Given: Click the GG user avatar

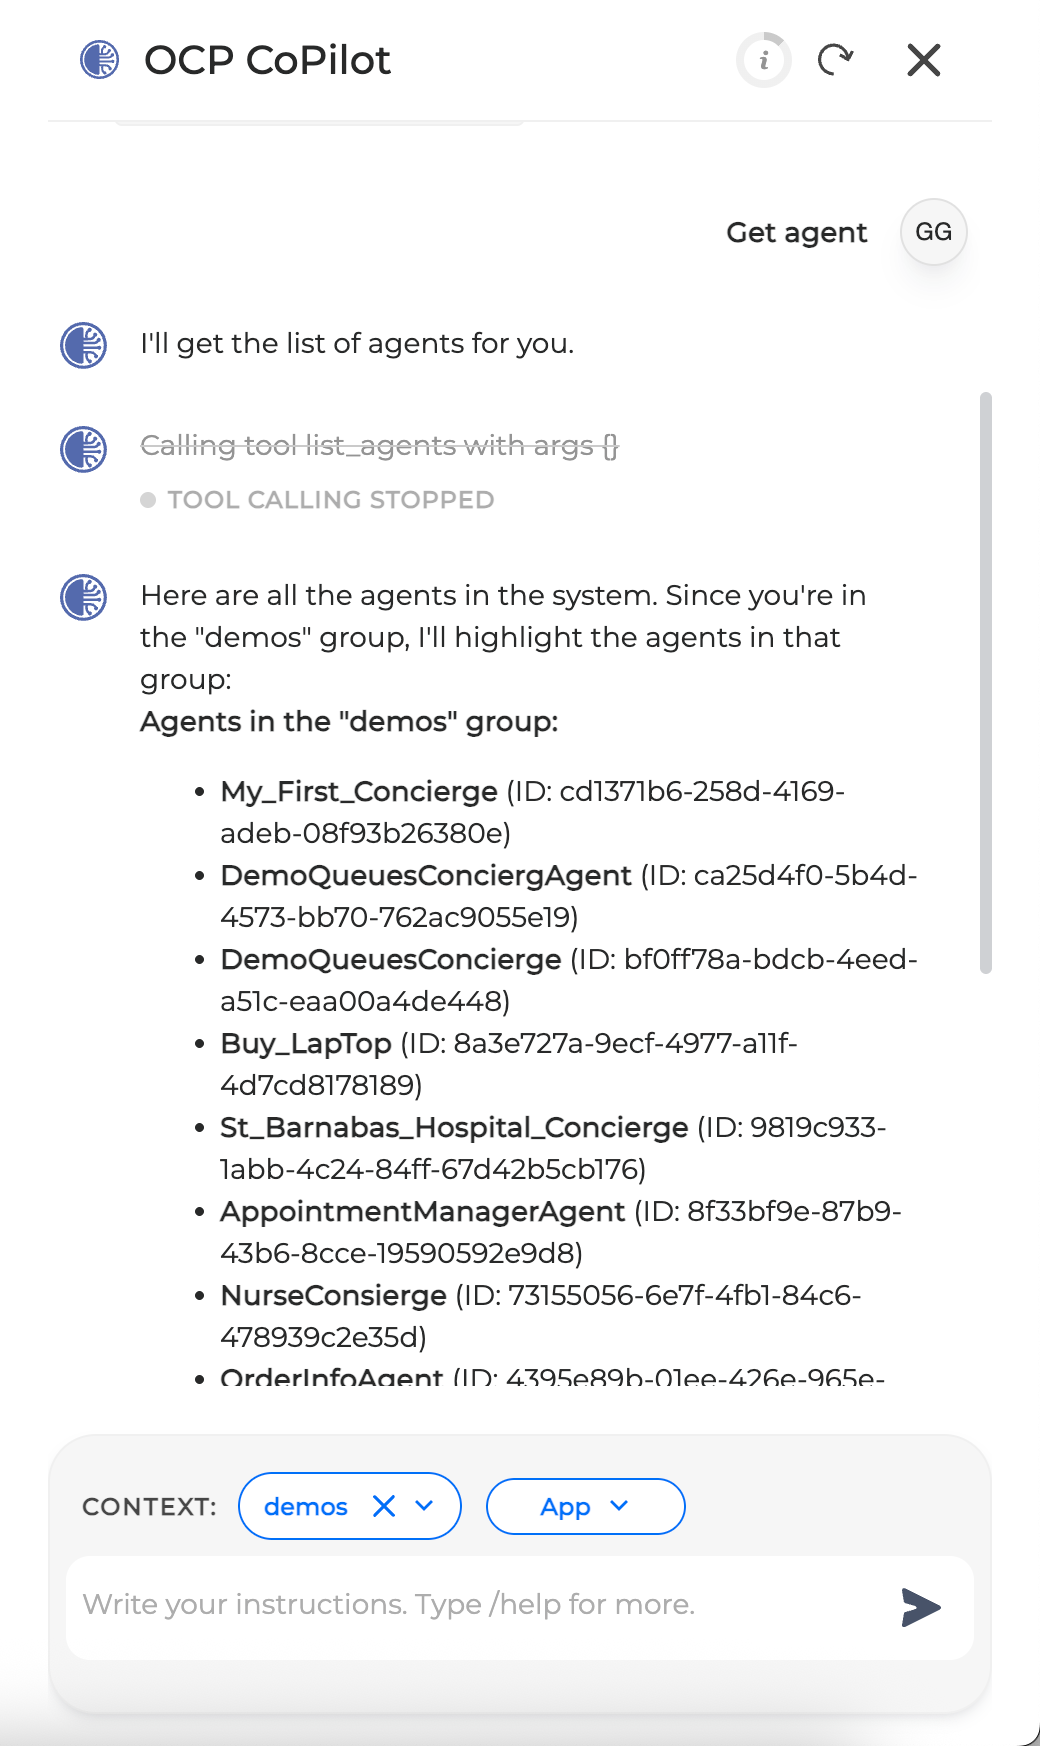Looking at the screenshot, I should coord(933,232).
